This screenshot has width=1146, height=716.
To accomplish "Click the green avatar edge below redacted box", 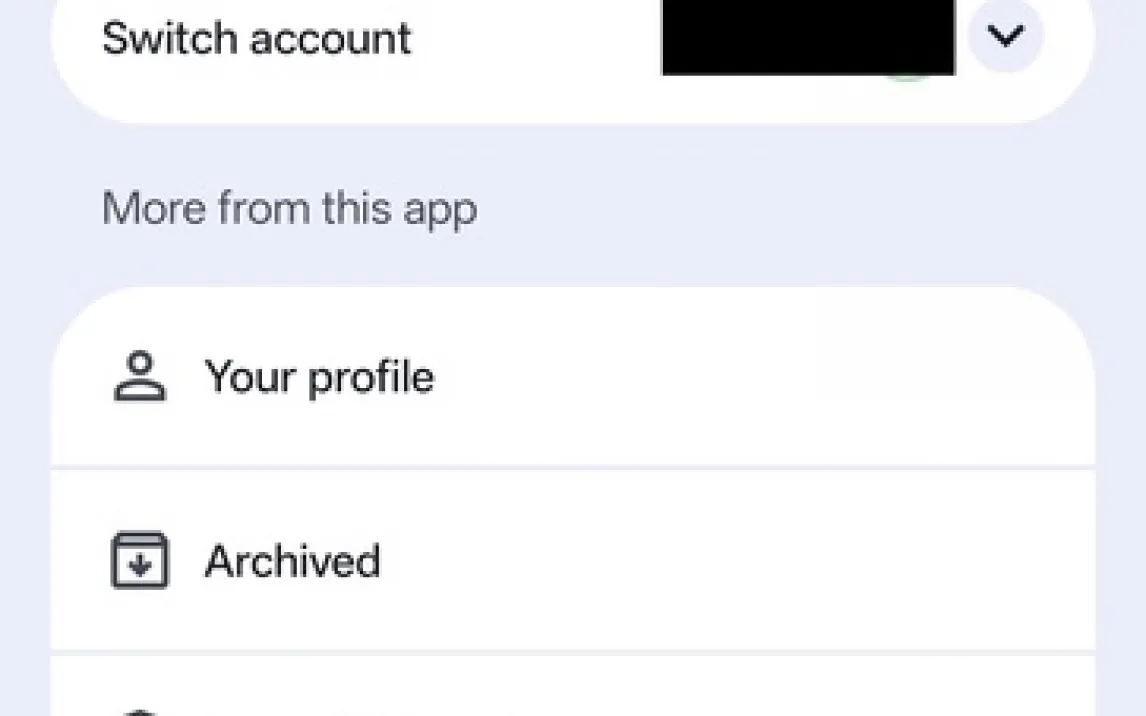I will coord(907,77).
